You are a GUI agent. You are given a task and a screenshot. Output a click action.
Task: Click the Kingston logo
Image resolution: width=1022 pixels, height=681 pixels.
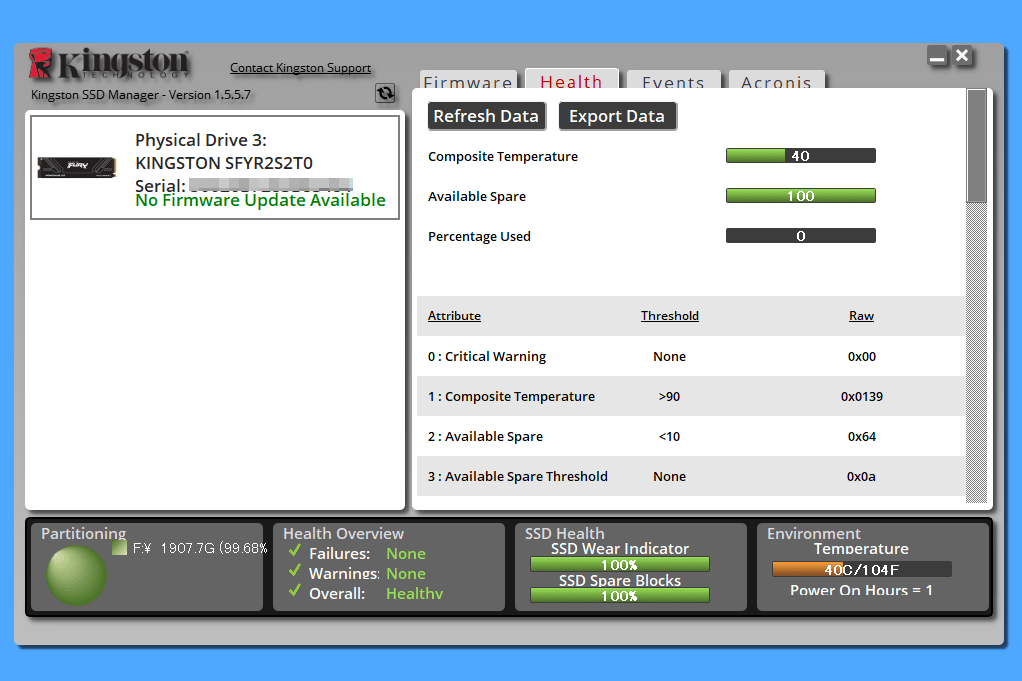(108, 64)
